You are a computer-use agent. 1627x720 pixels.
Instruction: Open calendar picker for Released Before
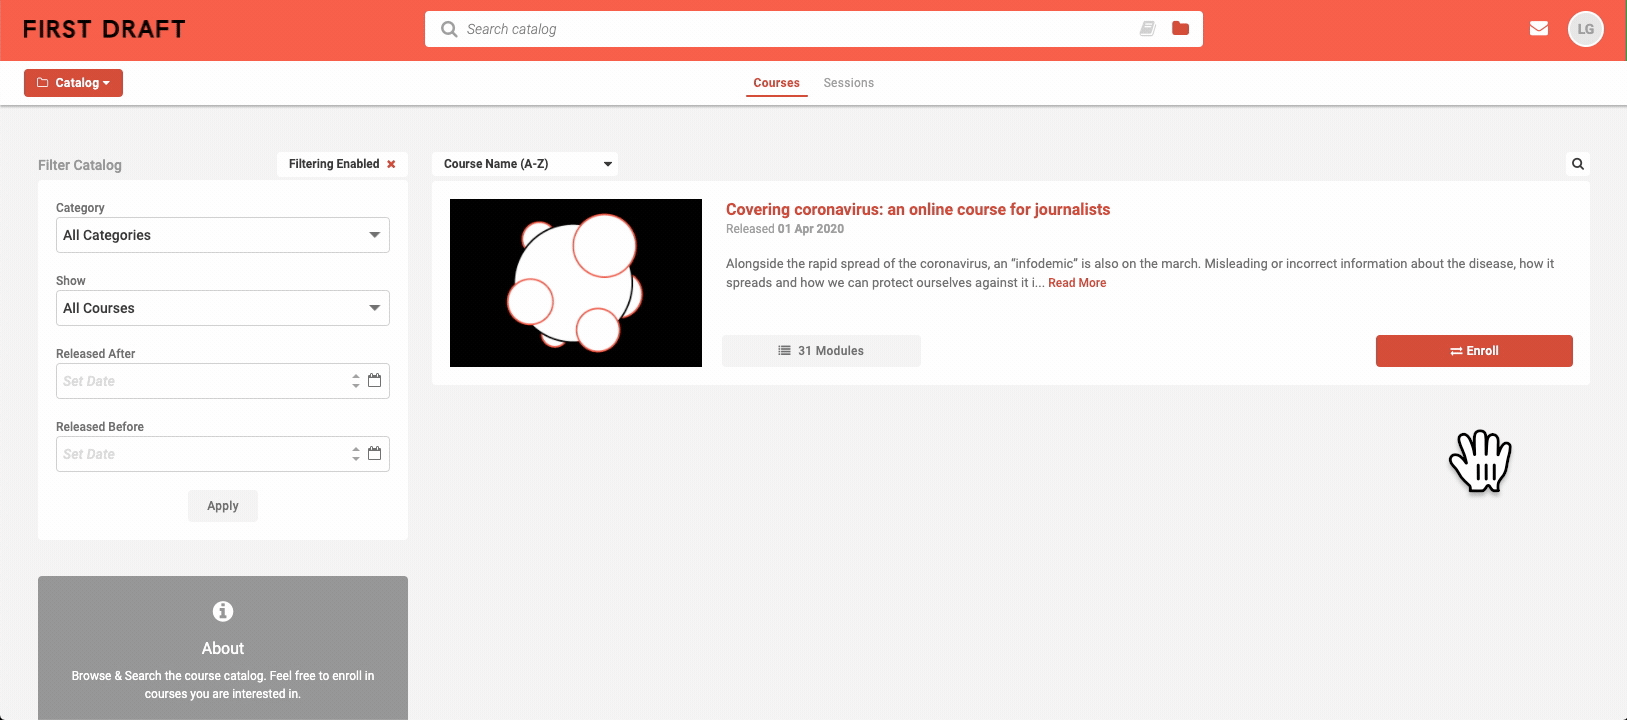[x=375, y=454]
